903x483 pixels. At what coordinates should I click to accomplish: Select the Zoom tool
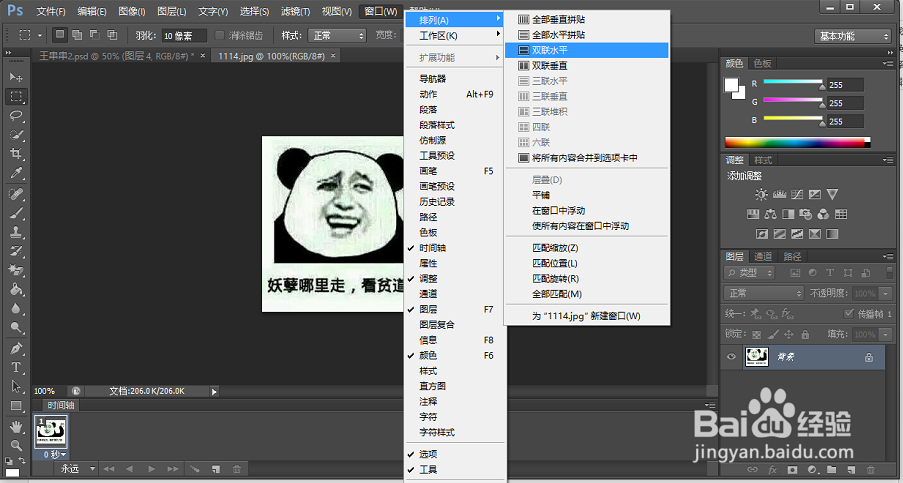click(x=16, y=445)
